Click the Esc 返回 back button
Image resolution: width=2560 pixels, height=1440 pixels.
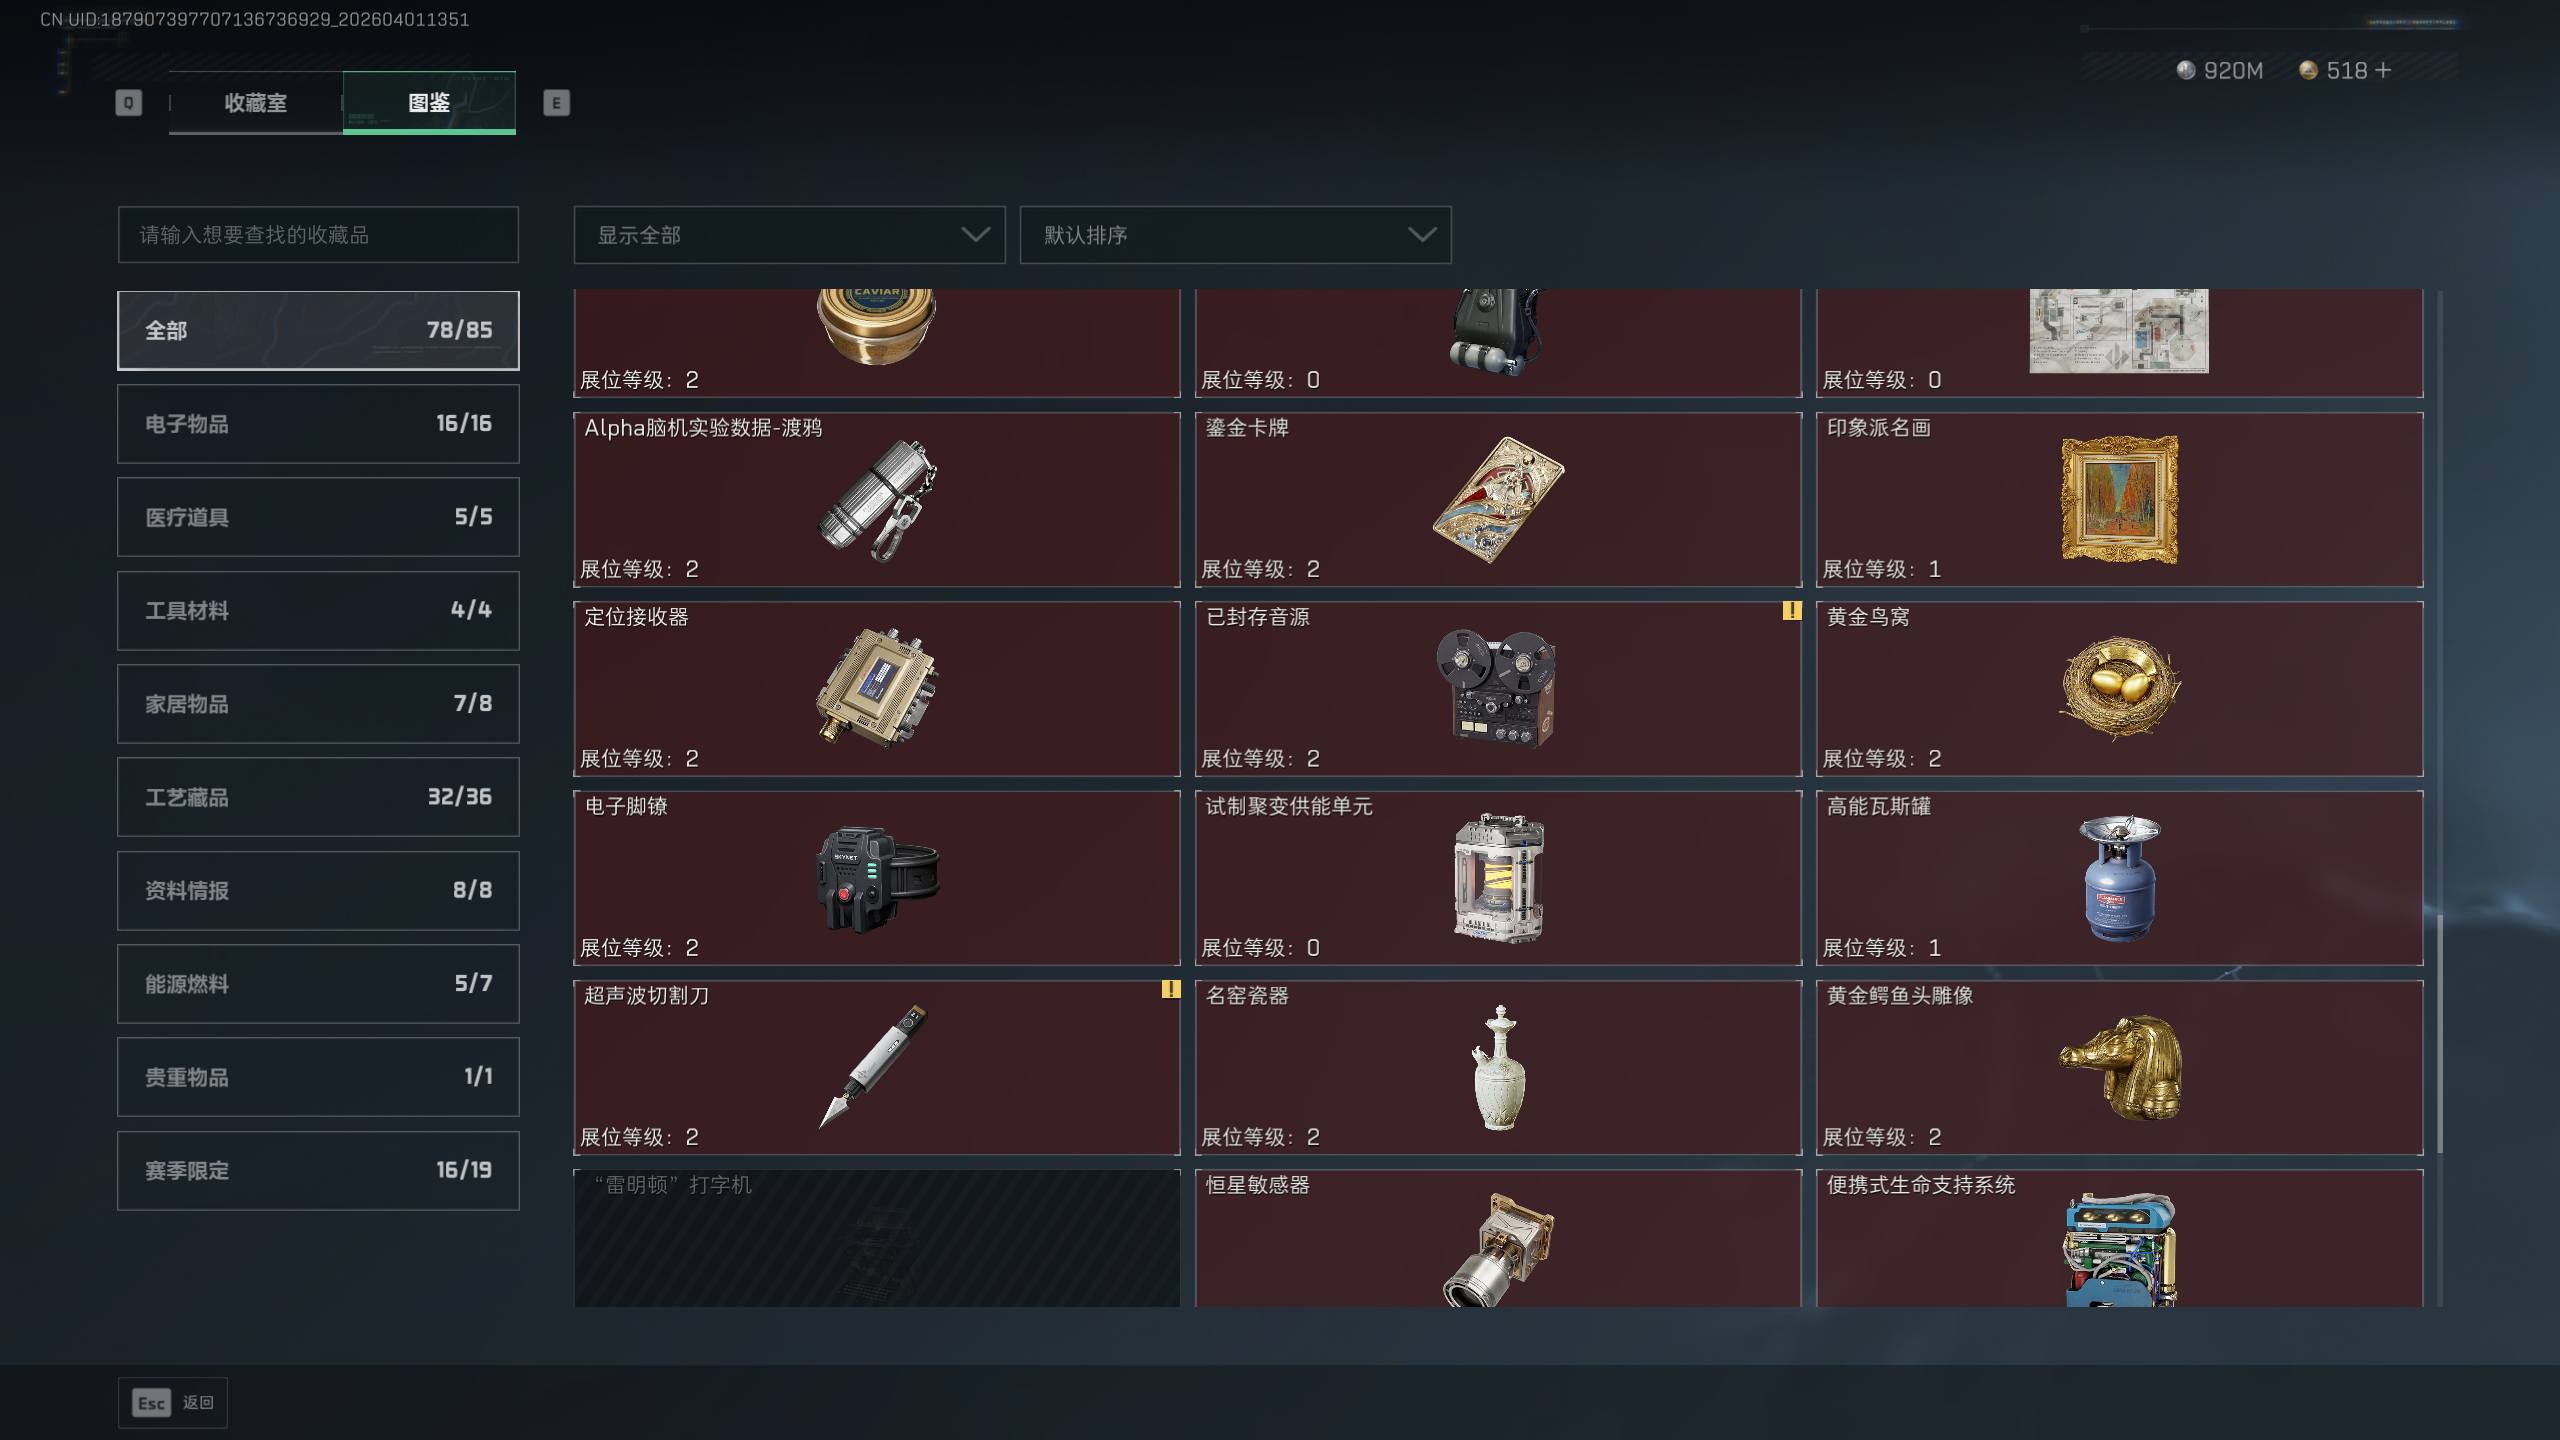click(x=173, y=1403)
